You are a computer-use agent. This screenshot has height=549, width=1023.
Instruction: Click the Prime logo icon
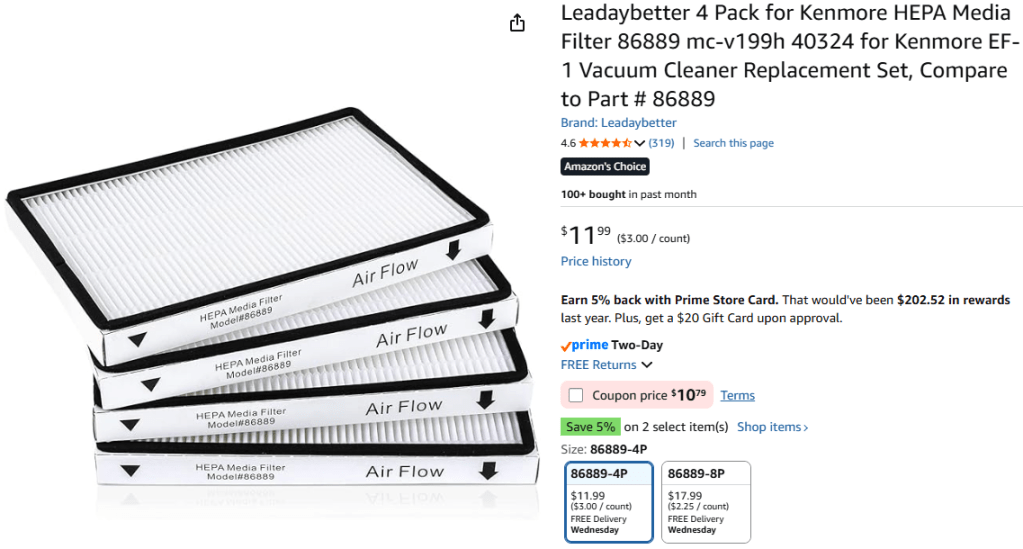point(585,345)
